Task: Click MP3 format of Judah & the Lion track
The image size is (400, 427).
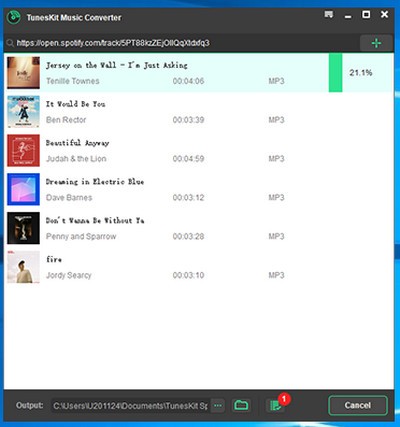Action: [276, 159]
